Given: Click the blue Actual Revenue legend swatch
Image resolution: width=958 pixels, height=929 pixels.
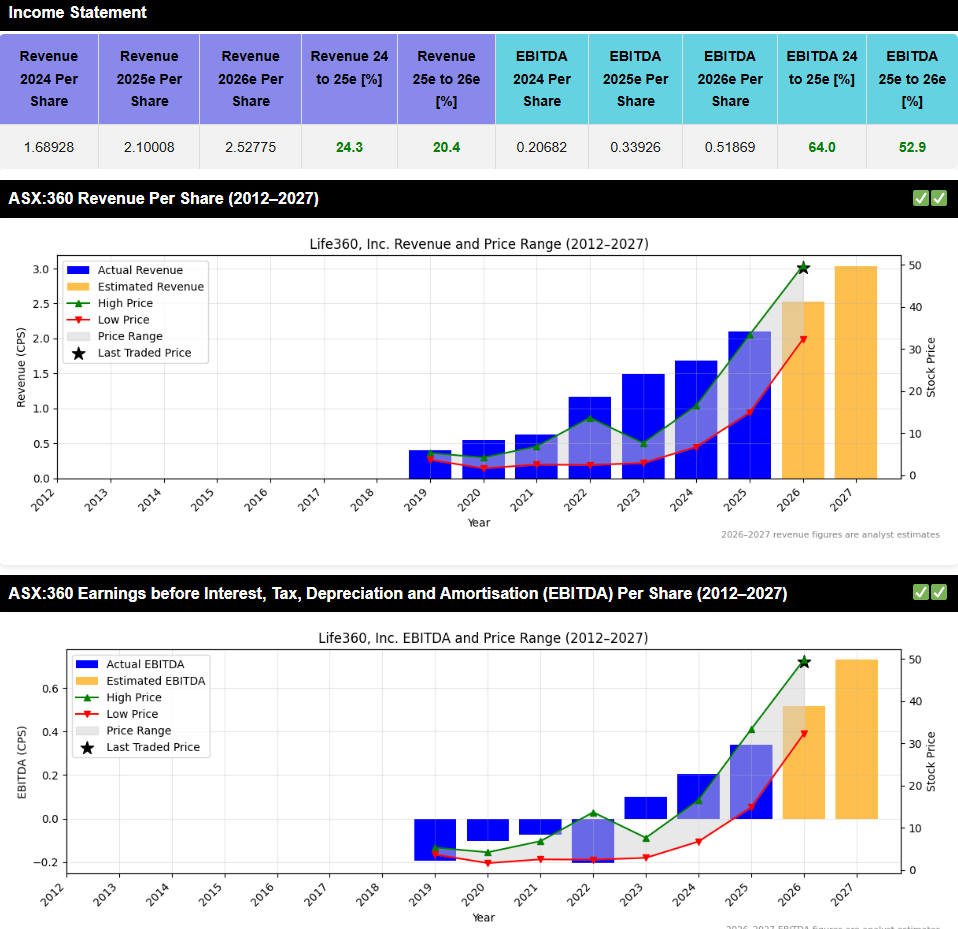Looking at the screenshot, I should (x=78, y=270).
